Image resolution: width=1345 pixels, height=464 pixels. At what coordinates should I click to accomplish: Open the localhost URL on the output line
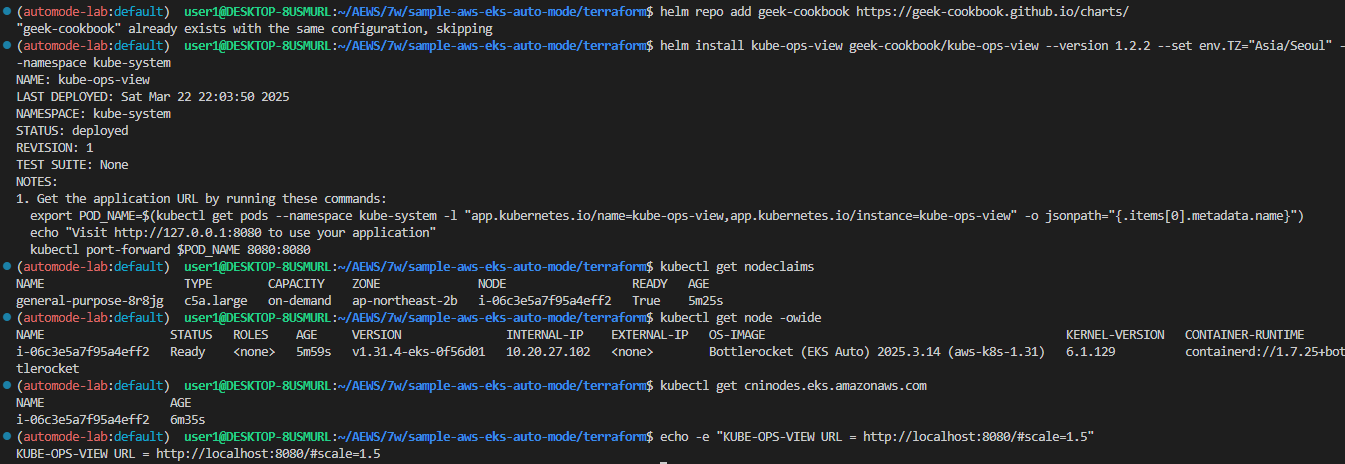[x=268, y=454]
